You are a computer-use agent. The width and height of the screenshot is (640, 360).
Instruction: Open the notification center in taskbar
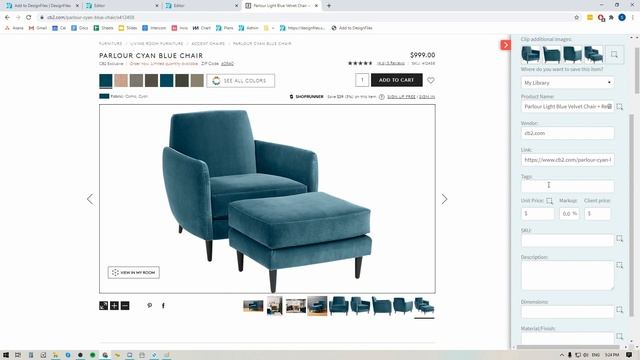coord(629,355)
